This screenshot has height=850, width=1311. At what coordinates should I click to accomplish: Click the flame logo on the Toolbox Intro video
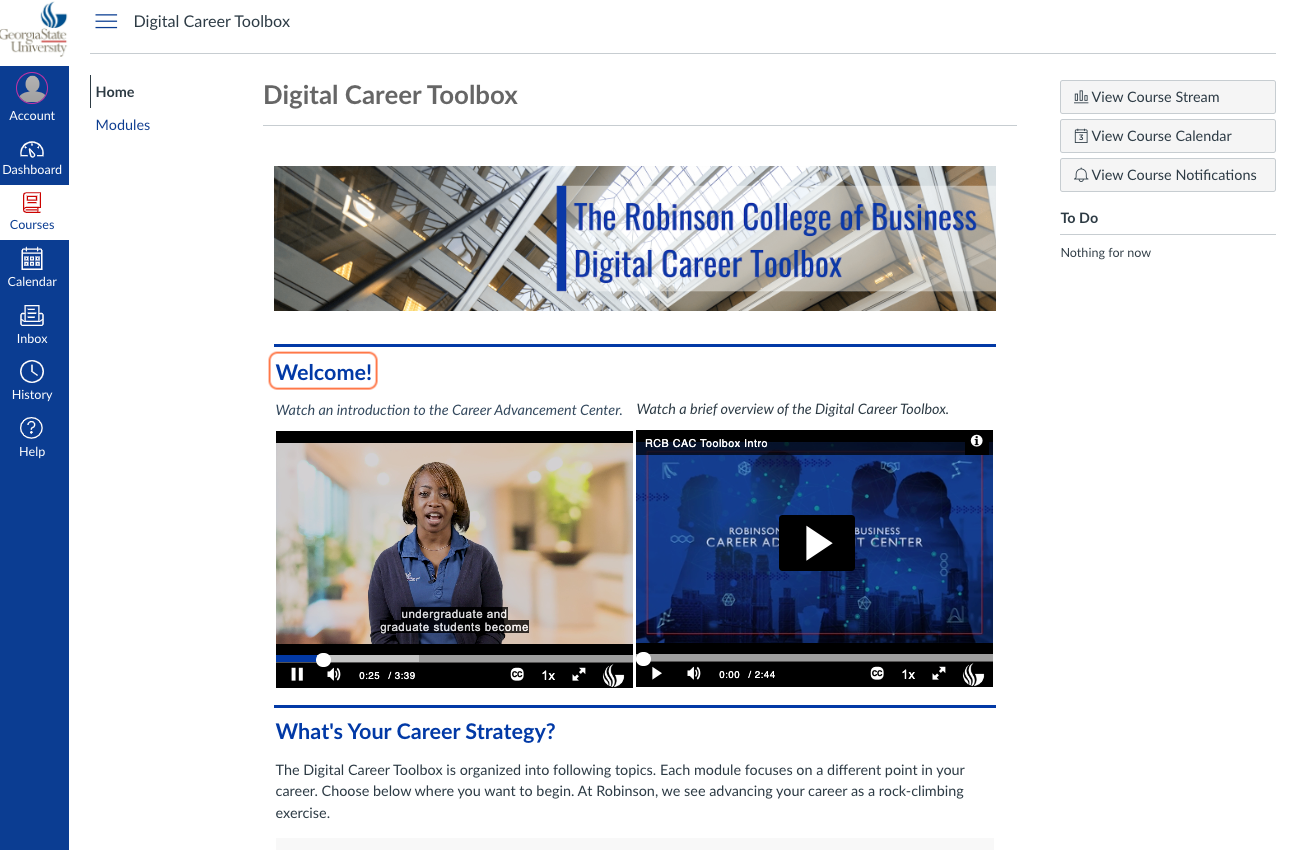pyautogui.click(x=972, y=675)
